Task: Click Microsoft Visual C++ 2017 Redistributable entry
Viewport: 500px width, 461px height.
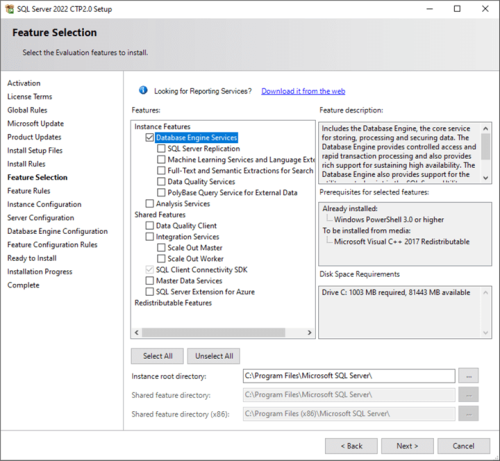Action: pos(402,241)
